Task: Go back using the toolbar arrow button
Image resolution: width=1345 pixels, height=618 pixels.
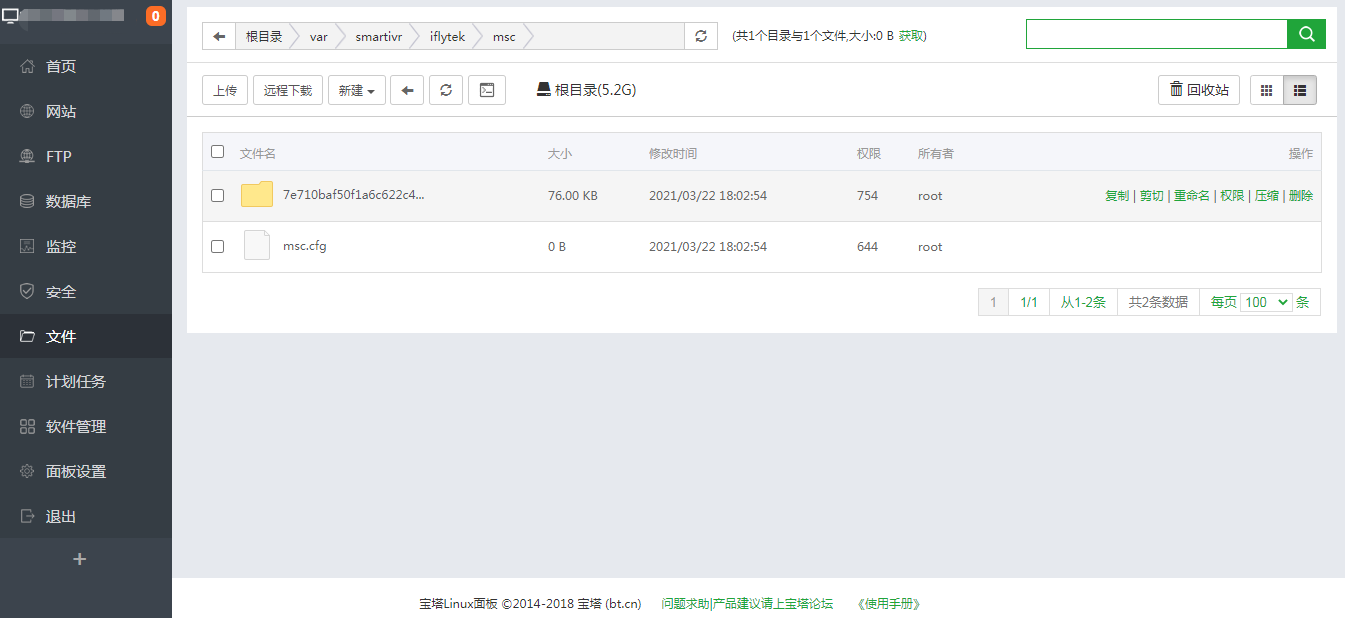Action: [x=407, y=90]
